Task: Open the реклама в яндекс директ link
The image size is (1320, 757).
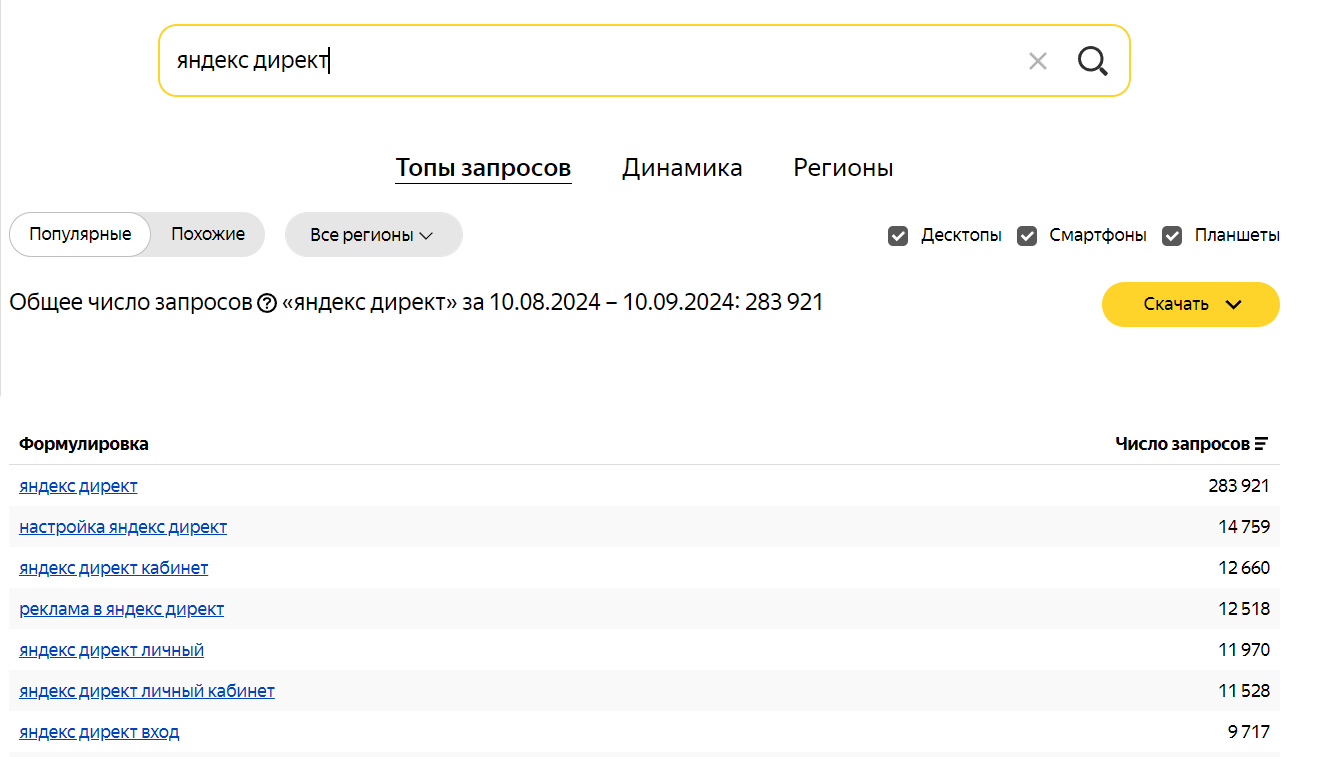Action: (x=121, y=609)
